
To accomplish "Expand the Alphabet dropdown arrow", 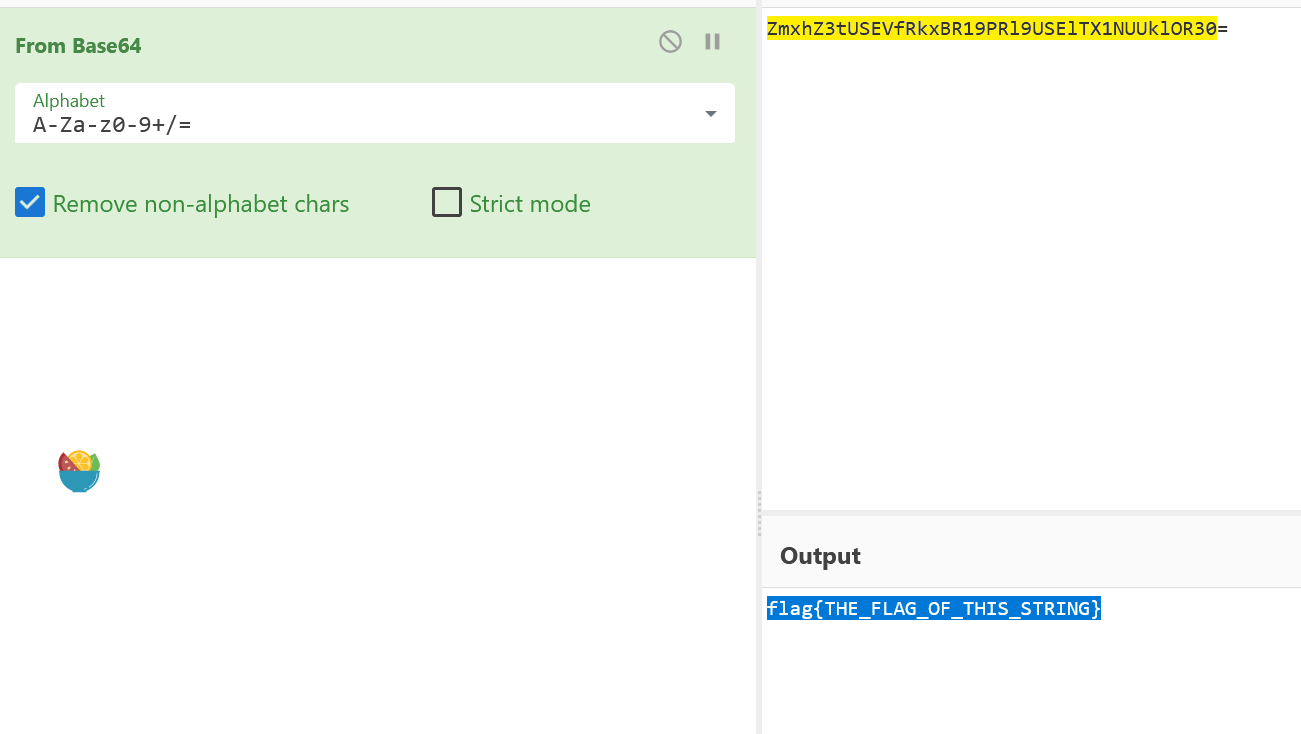I will (x=711, y=114).
